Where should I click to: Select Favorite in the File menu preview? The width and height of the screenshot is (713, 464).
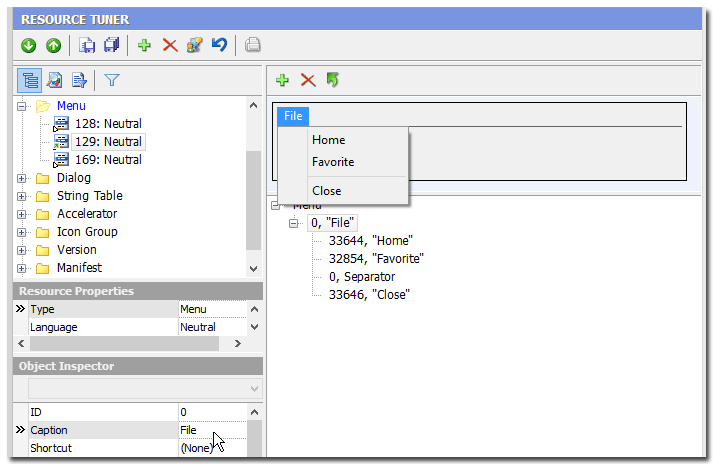(x=333, y=162)
